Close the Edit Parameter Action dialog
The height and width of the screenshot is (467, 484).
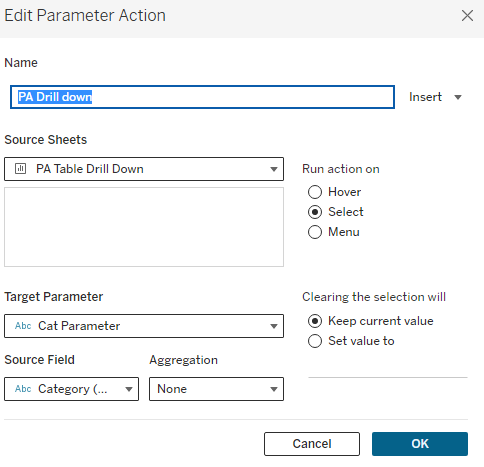(467, 15)
